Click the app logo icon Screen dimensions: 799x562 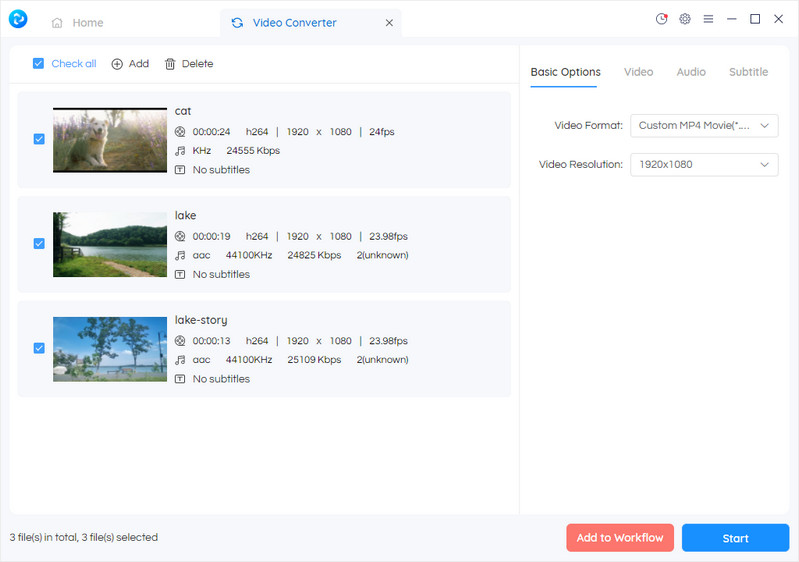coord(18,19)
